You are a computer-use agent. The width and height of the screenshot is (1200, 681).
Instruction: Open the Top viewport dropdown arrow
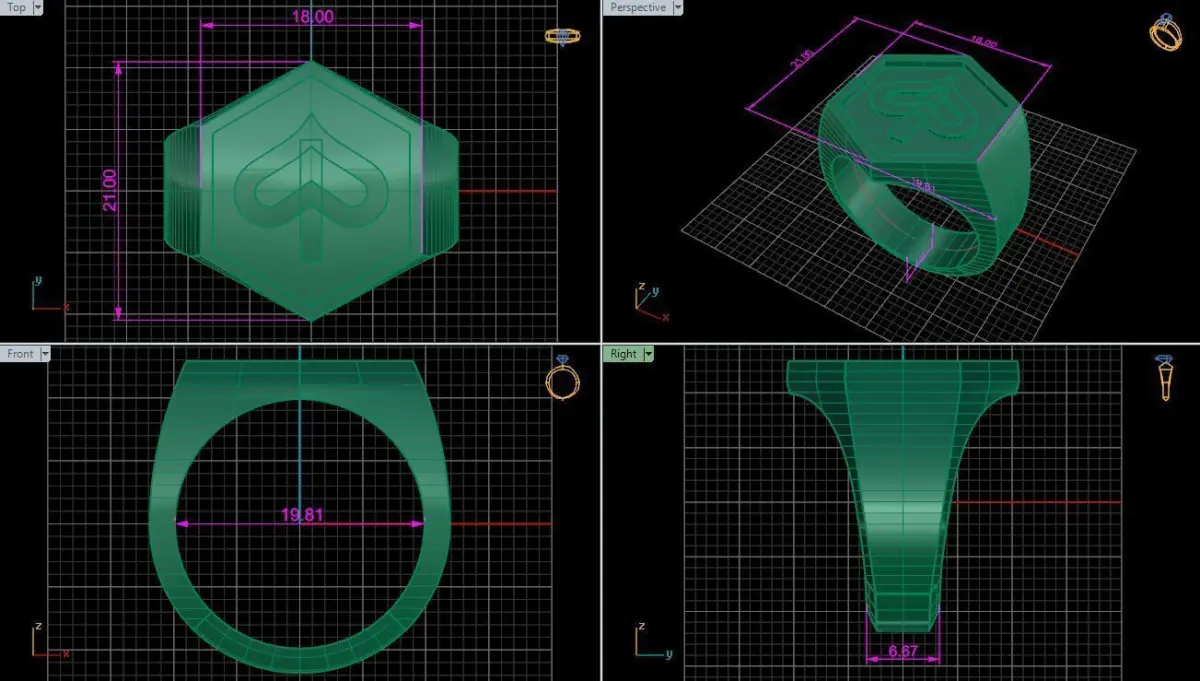click(x=38, y=7)
